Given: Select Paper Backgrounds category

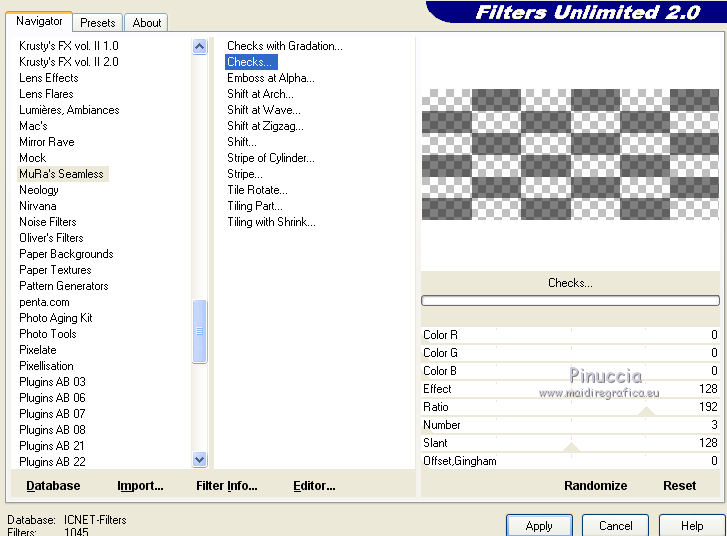Looking at the screenshot, I should (x=66, y=254).
